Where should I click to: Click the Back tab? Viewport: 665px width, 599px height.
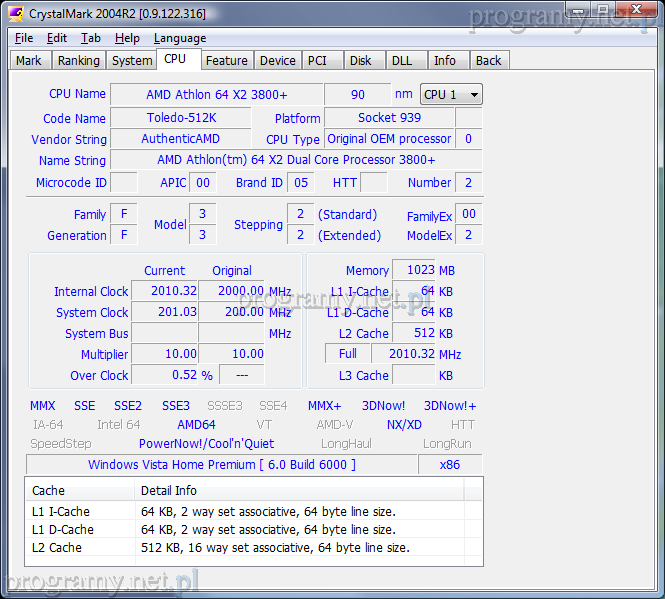tap(488, 61)
